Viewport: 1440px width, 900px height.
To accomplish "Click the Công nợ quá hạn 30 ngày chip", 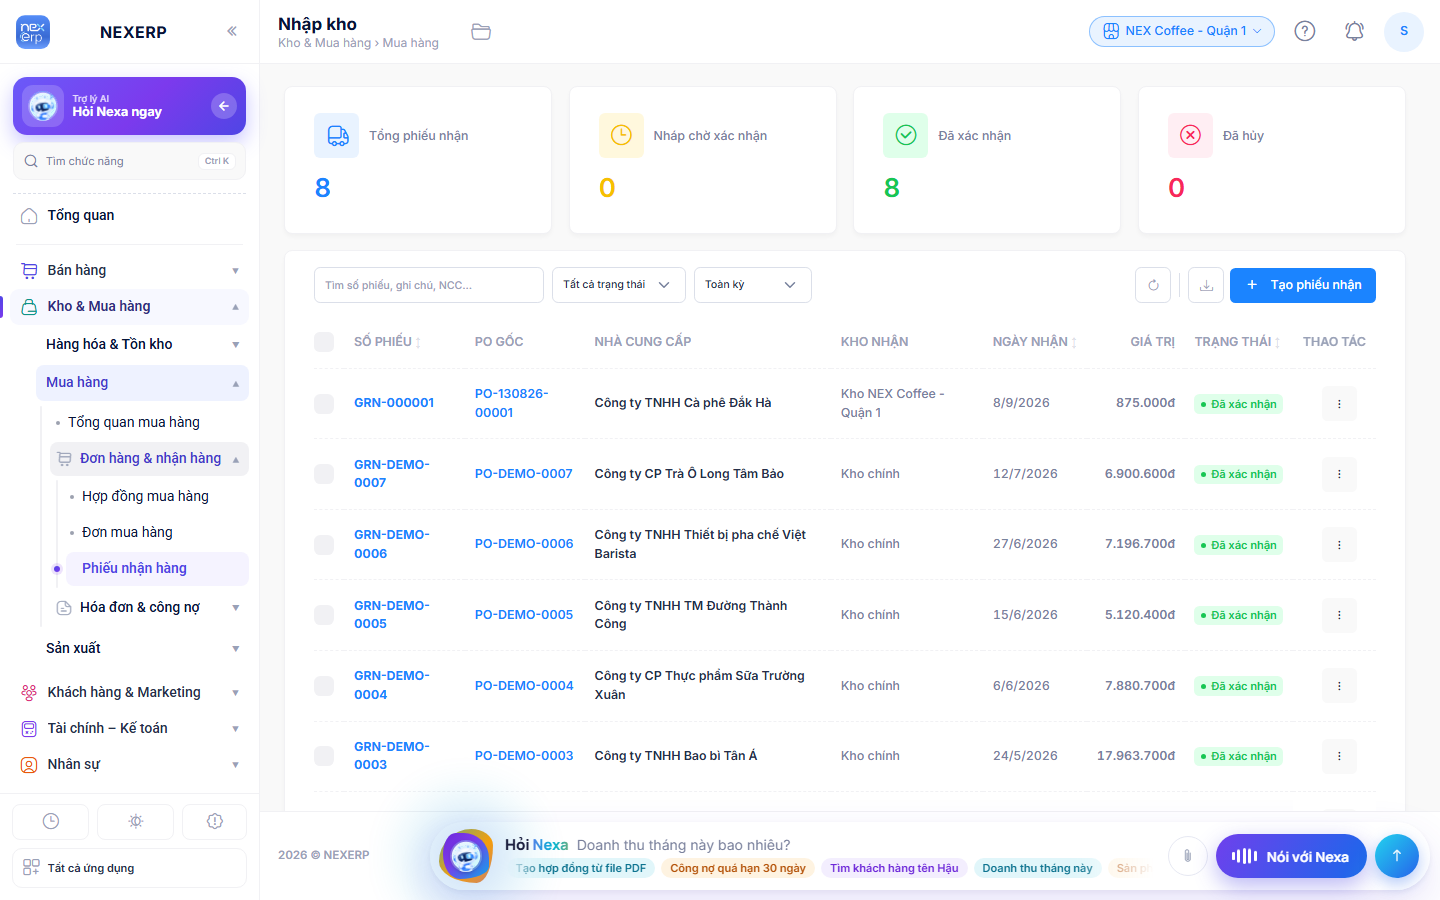I will (x=738, y=868).
